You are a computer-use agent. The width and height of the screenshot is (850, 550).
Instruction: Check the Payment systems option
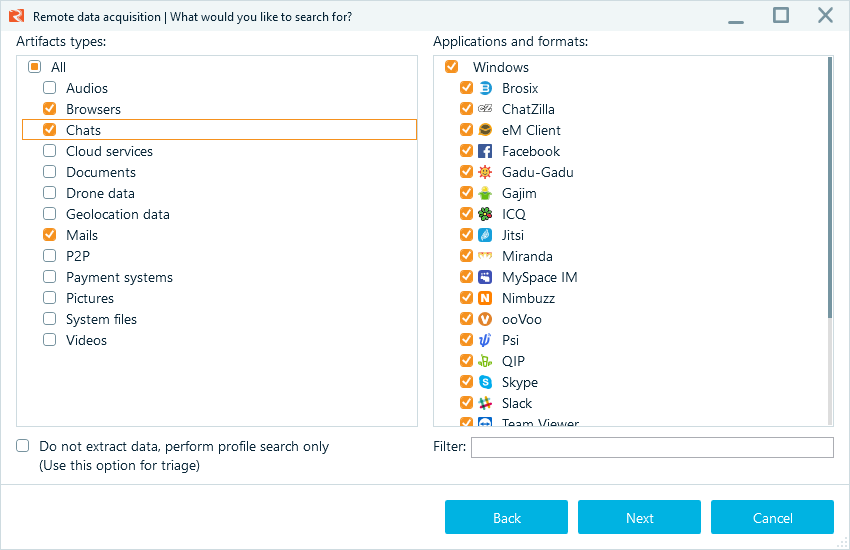[x=49, y=277]
